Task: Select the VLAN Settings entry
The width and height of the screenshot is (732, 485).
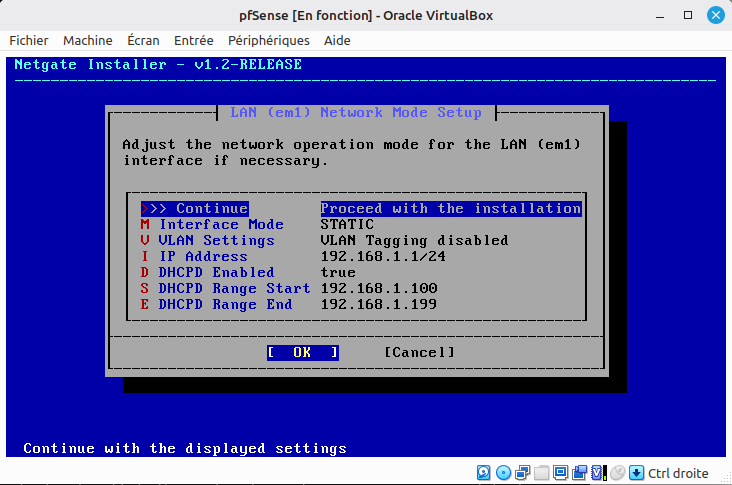Action: 208,240
